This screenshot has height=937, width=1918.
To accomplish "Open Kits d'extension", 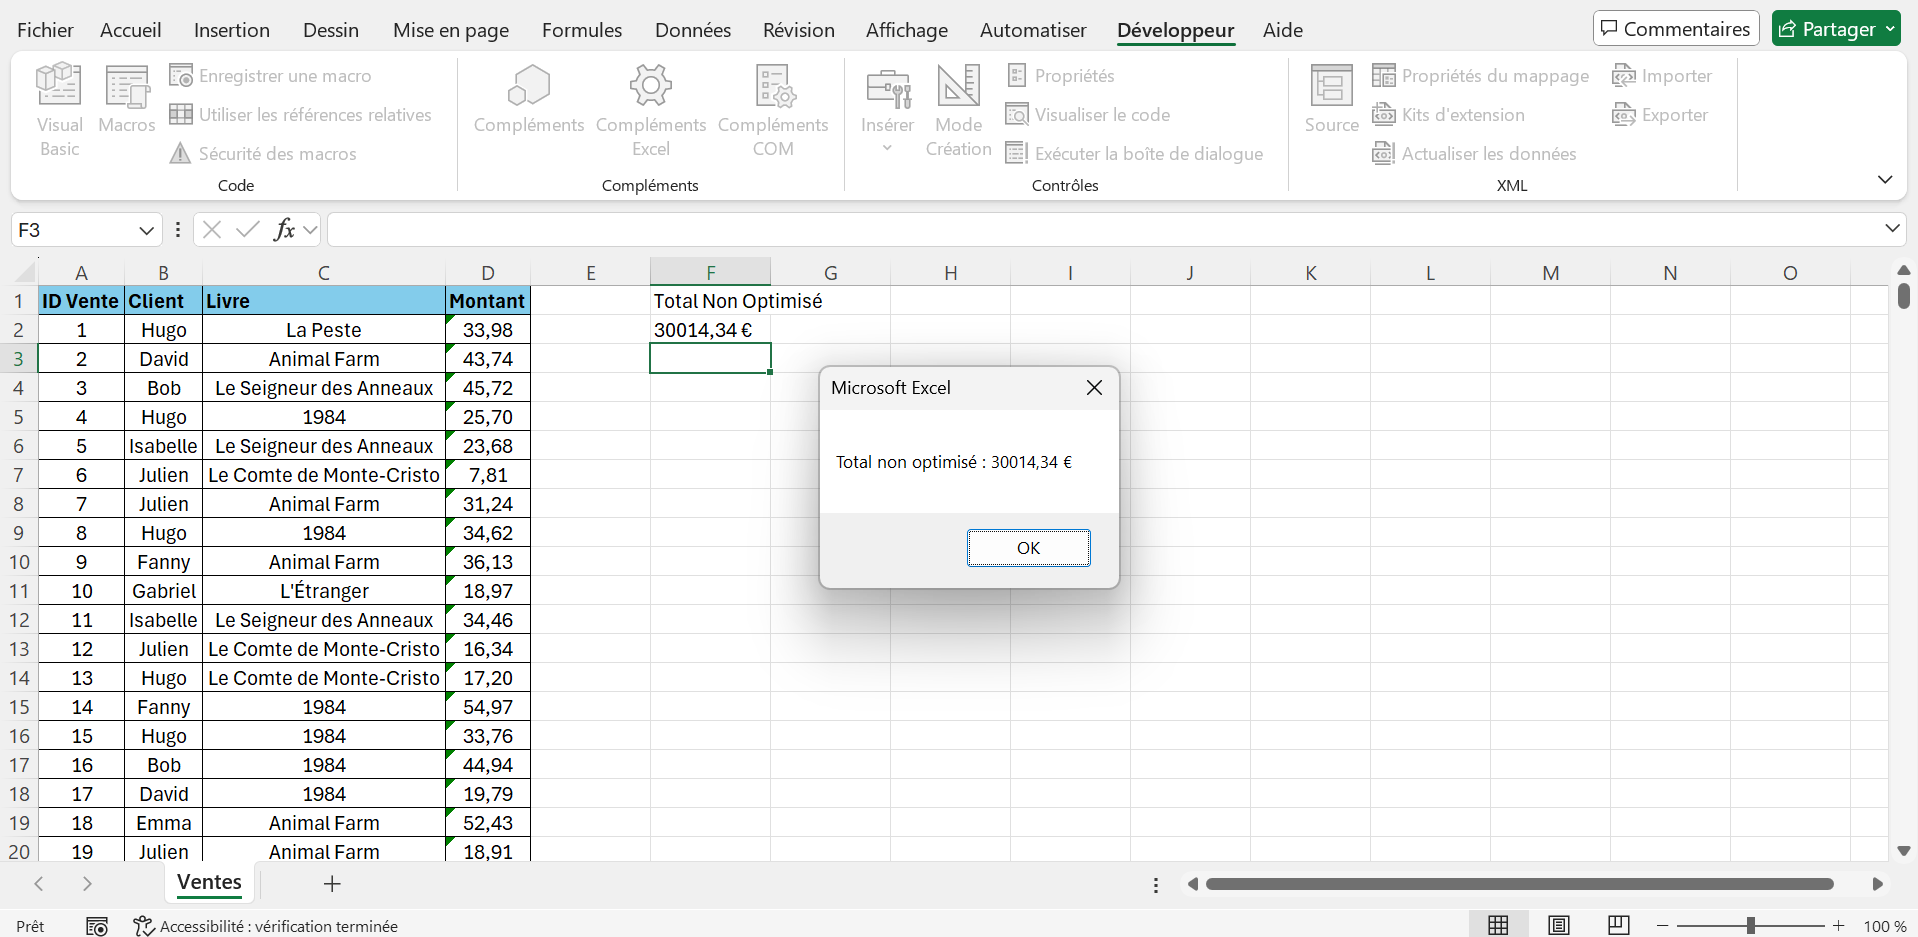I will [1448, 115].
